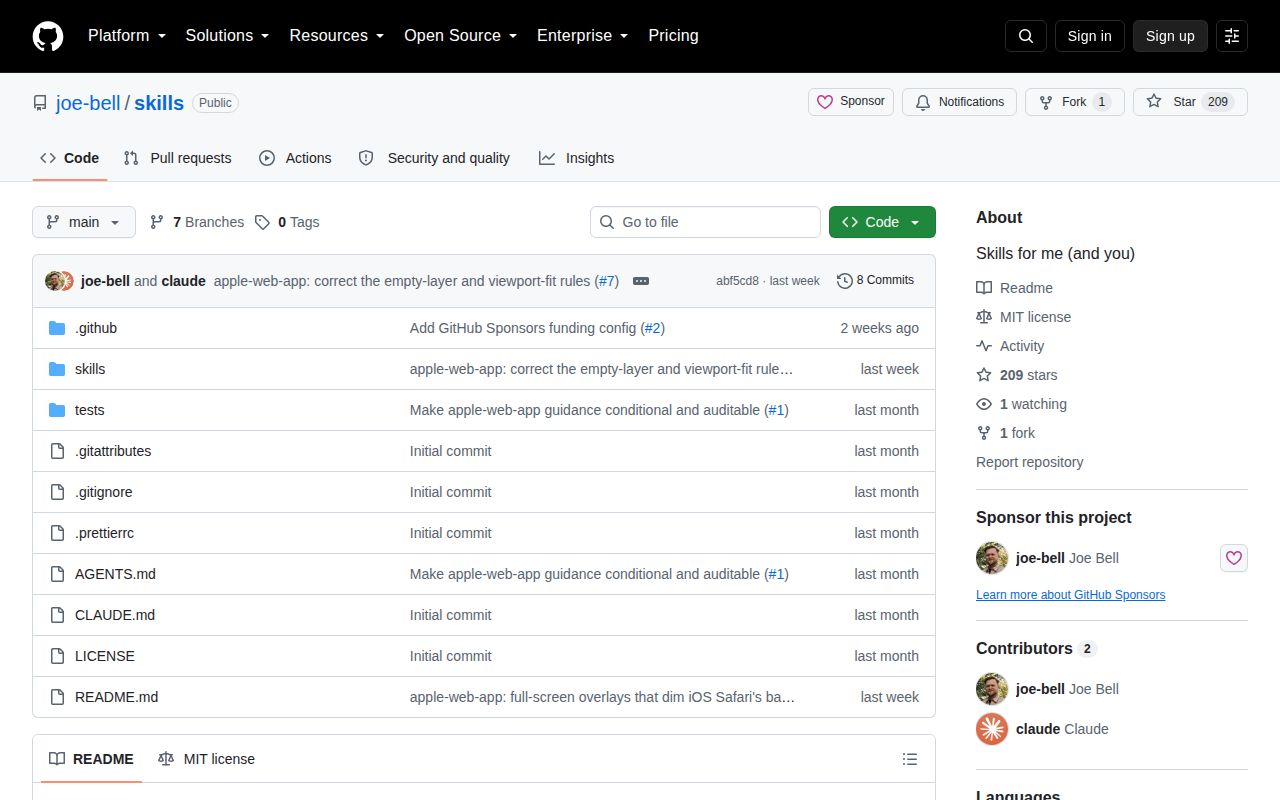Open the MIT license link in About

tap(1024, 317)
